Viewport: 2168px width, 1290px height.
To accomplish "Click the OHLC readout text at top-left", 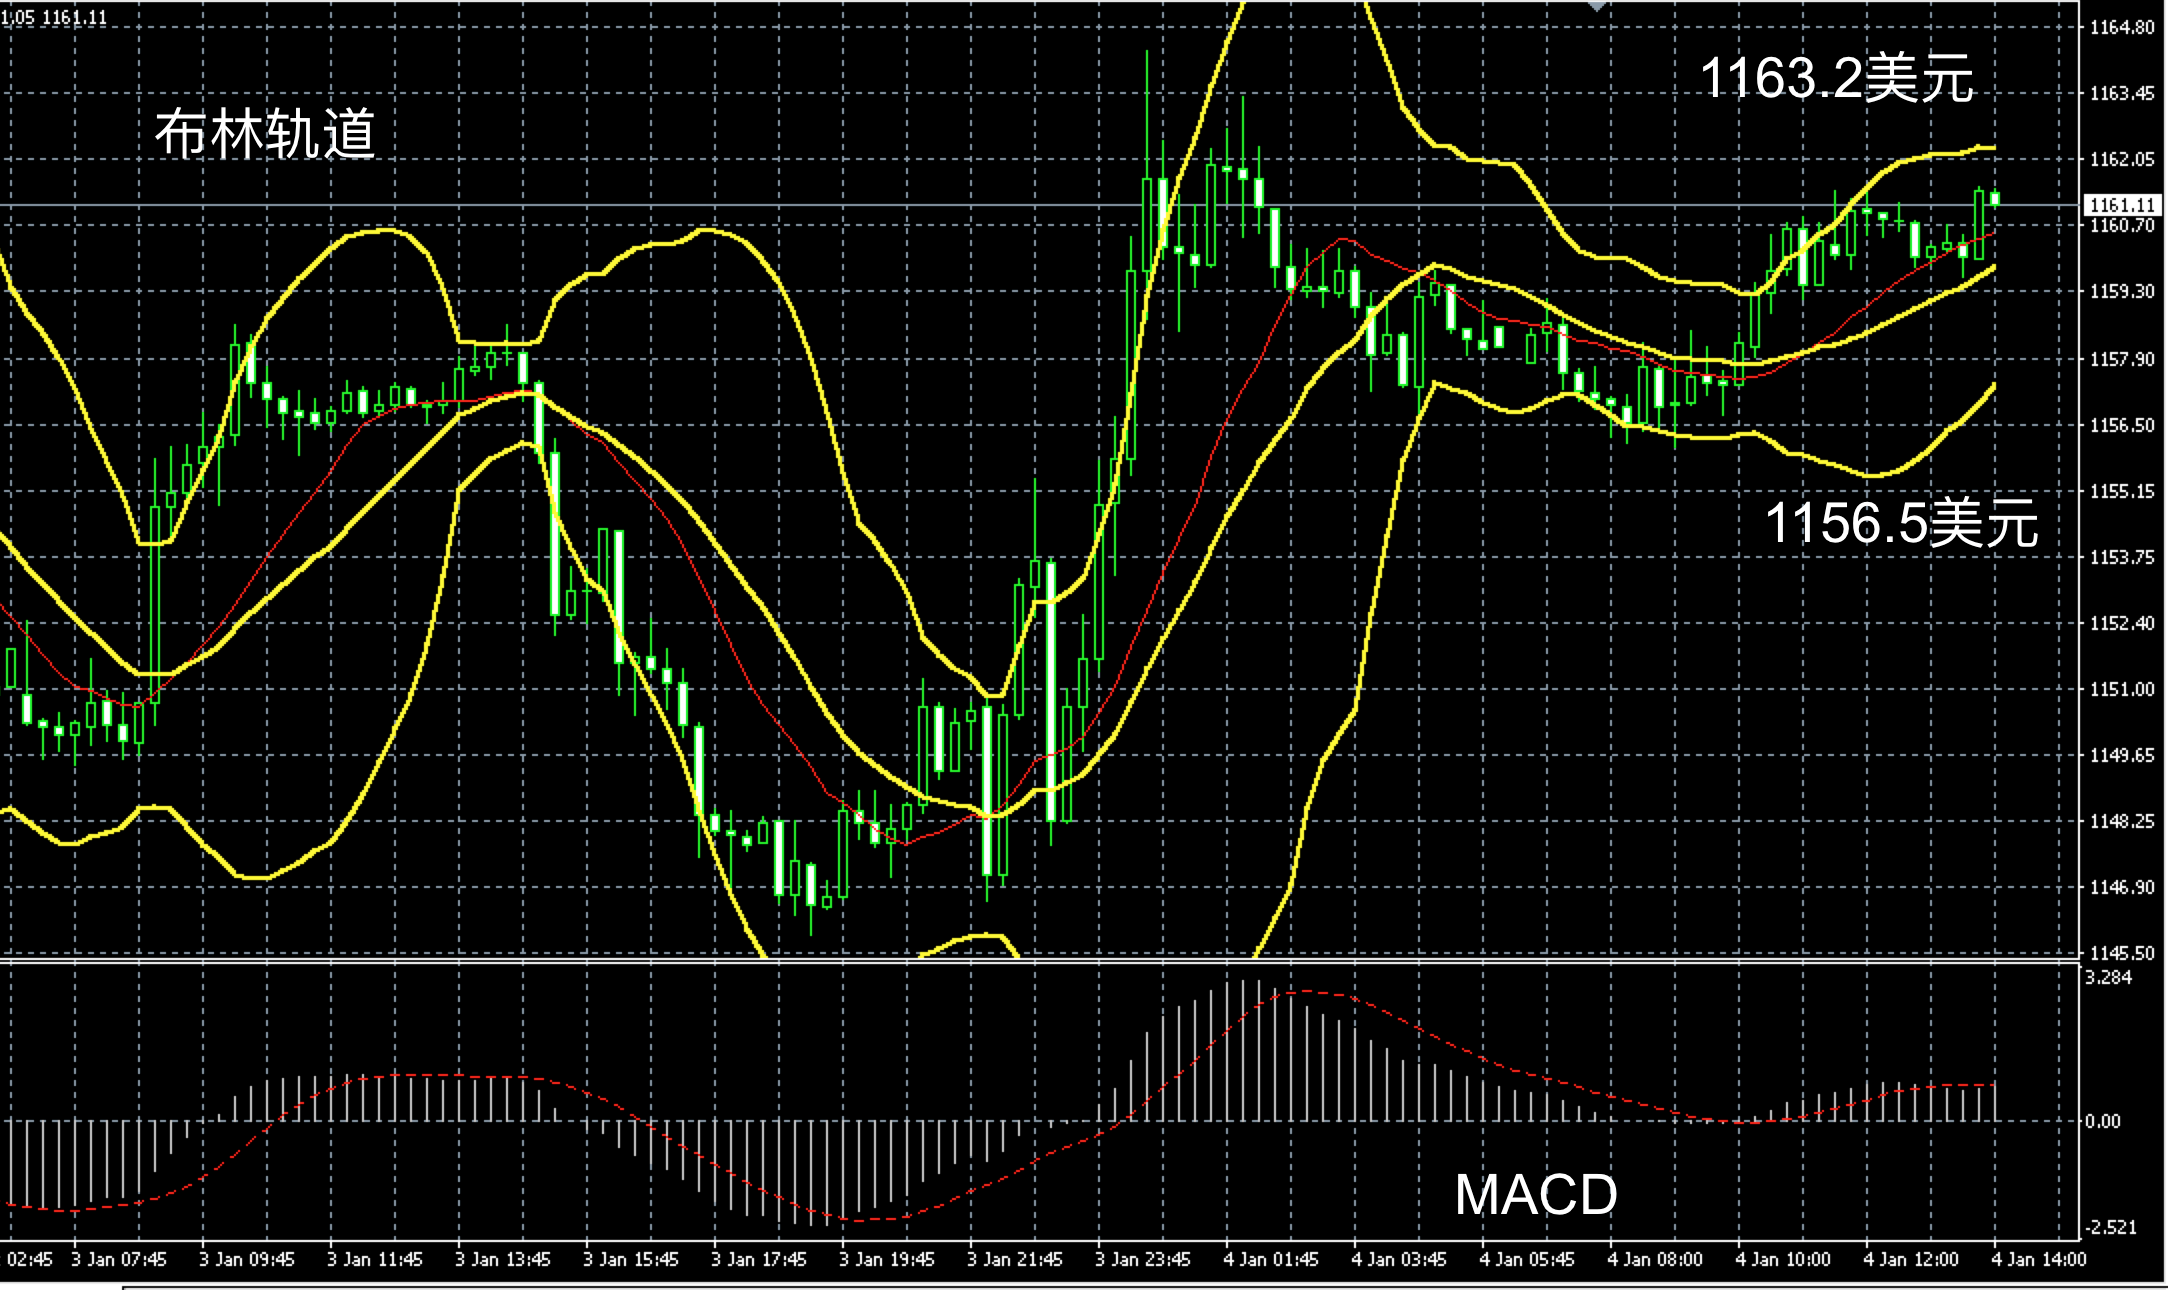I will click(x=55, y=17).
